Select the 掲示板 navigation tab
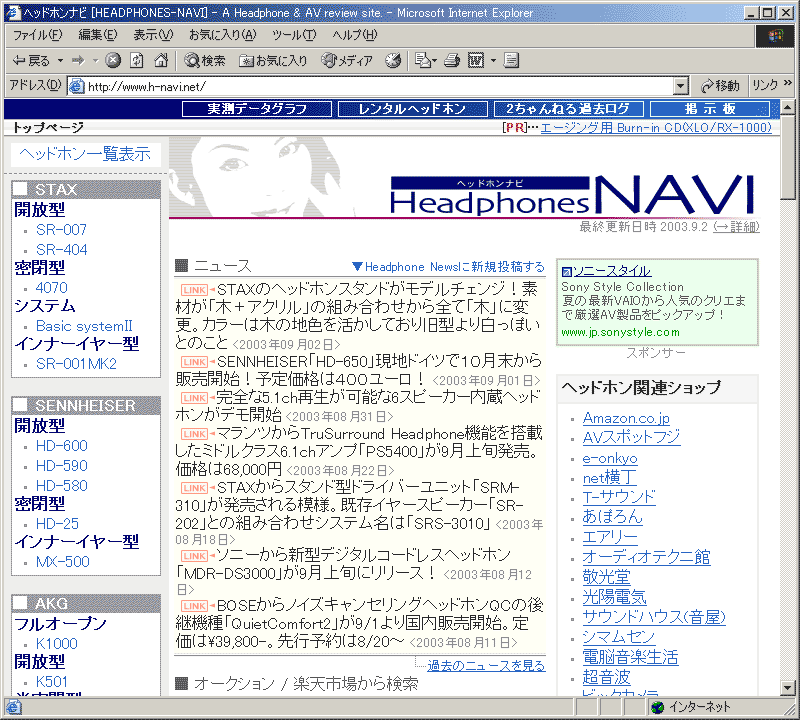This screenshot has height=720, width=800. point(710,109)
